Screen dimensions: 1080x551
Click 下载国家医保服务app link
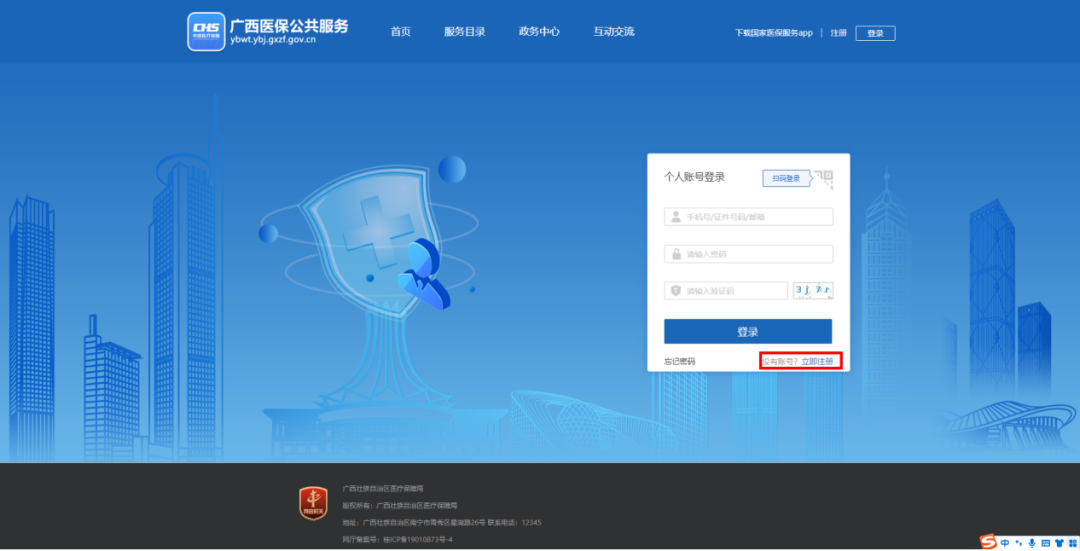pyautogui.click(x=773, y=33)
